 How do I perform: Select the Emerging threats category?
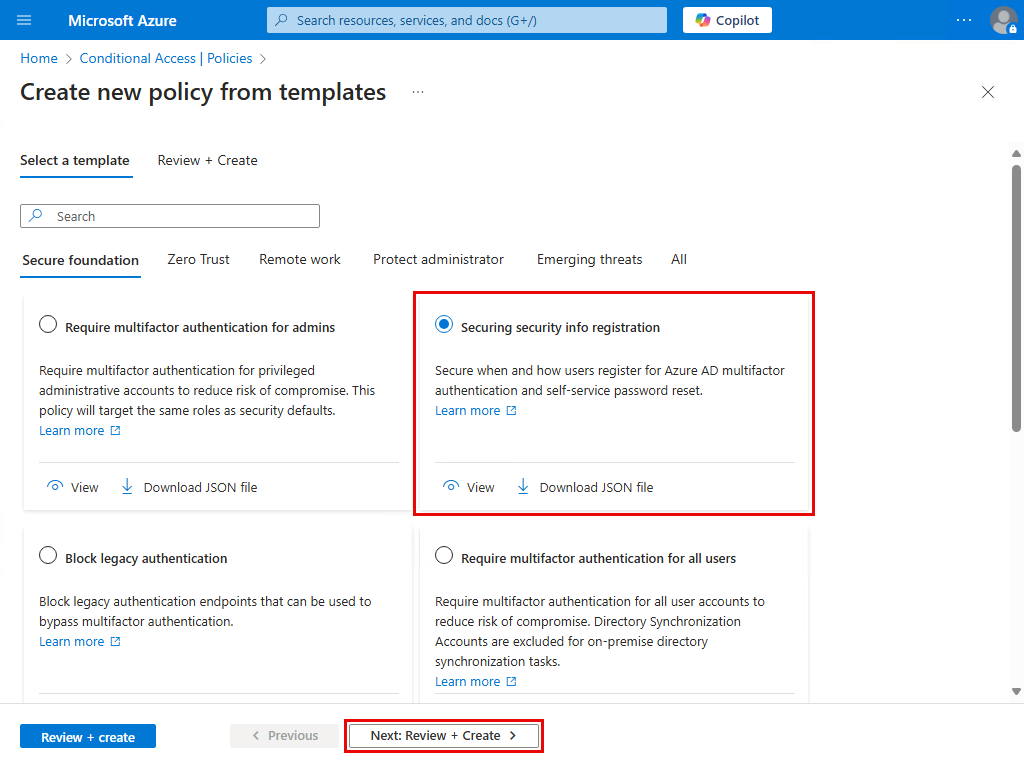[589, 259]
